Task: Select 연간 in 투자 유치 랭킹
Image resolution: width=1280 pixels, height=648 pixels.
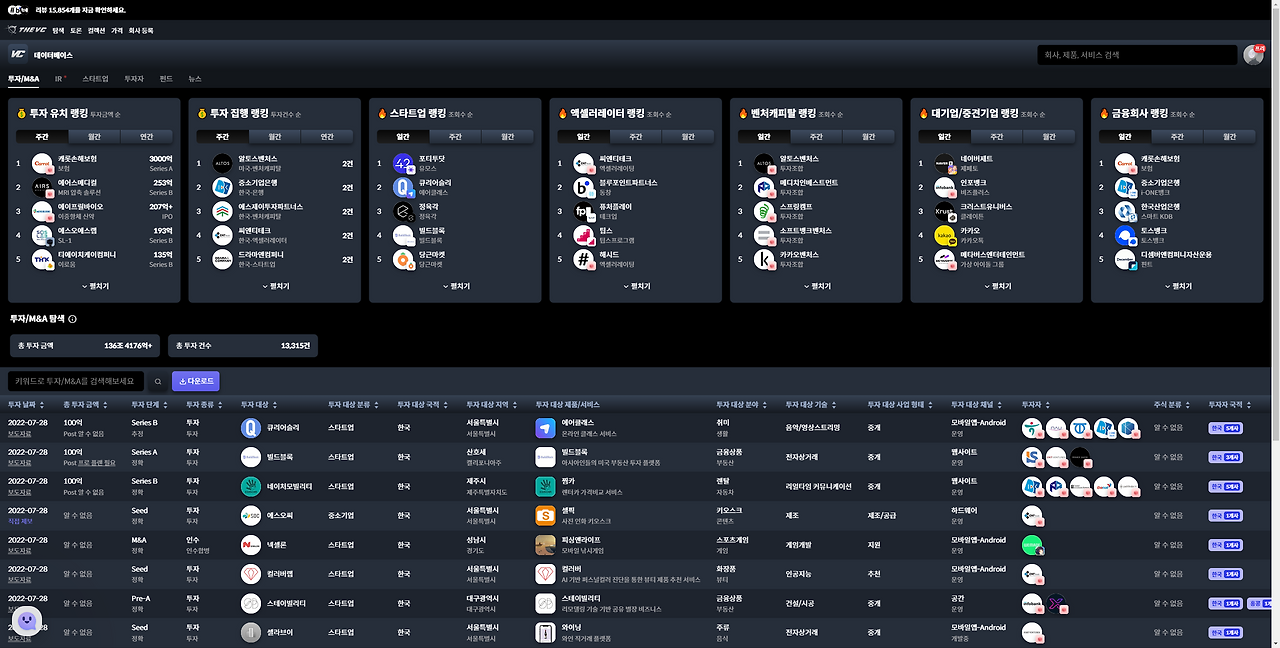Action: 146,137
